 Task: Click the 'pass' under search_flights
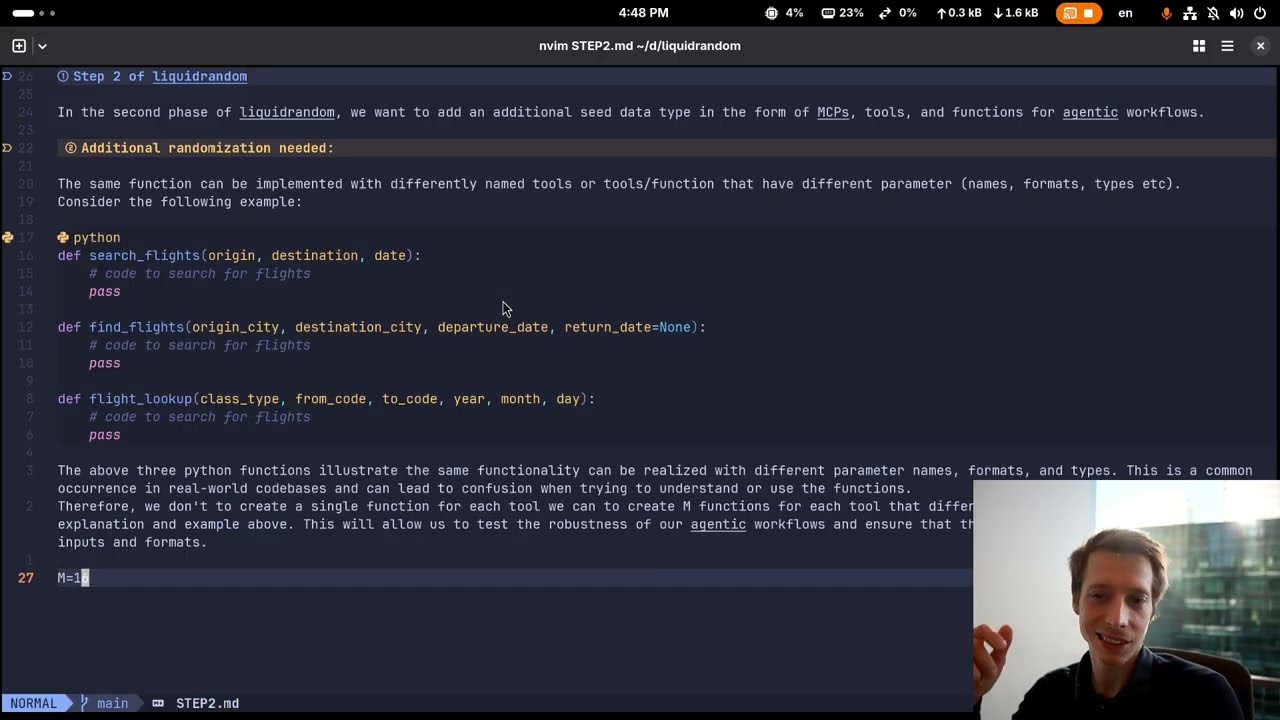(x=104, y=292)
